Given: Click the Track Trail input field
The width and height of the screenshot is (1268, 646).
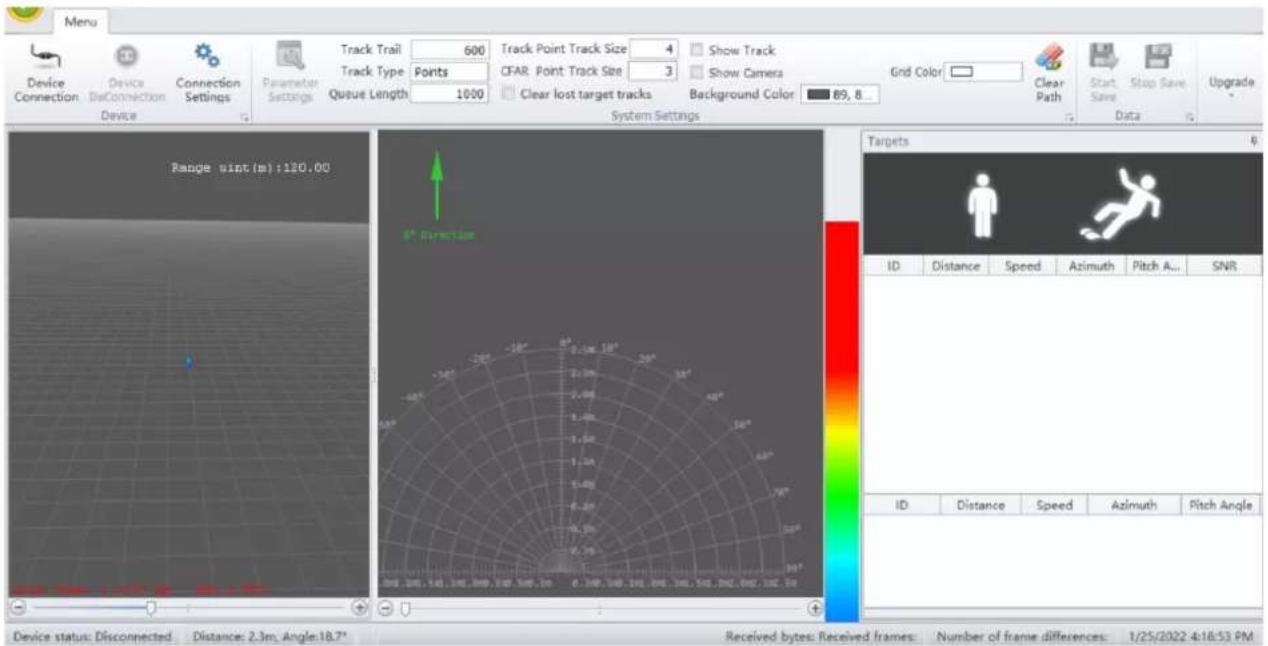Looking at the screenshot, I should pyautogui.click(x=450, y=50).
